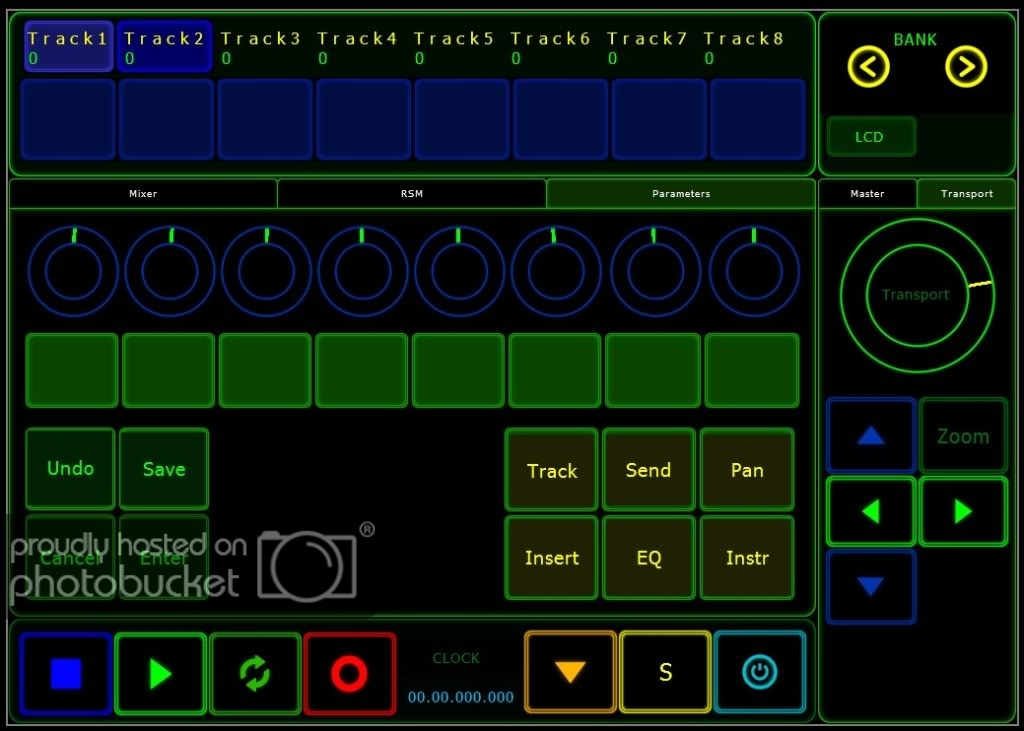1024x731 pixels.
Task: Click the fifth green pad below the knobs
Action: pyautogui.click(x=458, y=370)
